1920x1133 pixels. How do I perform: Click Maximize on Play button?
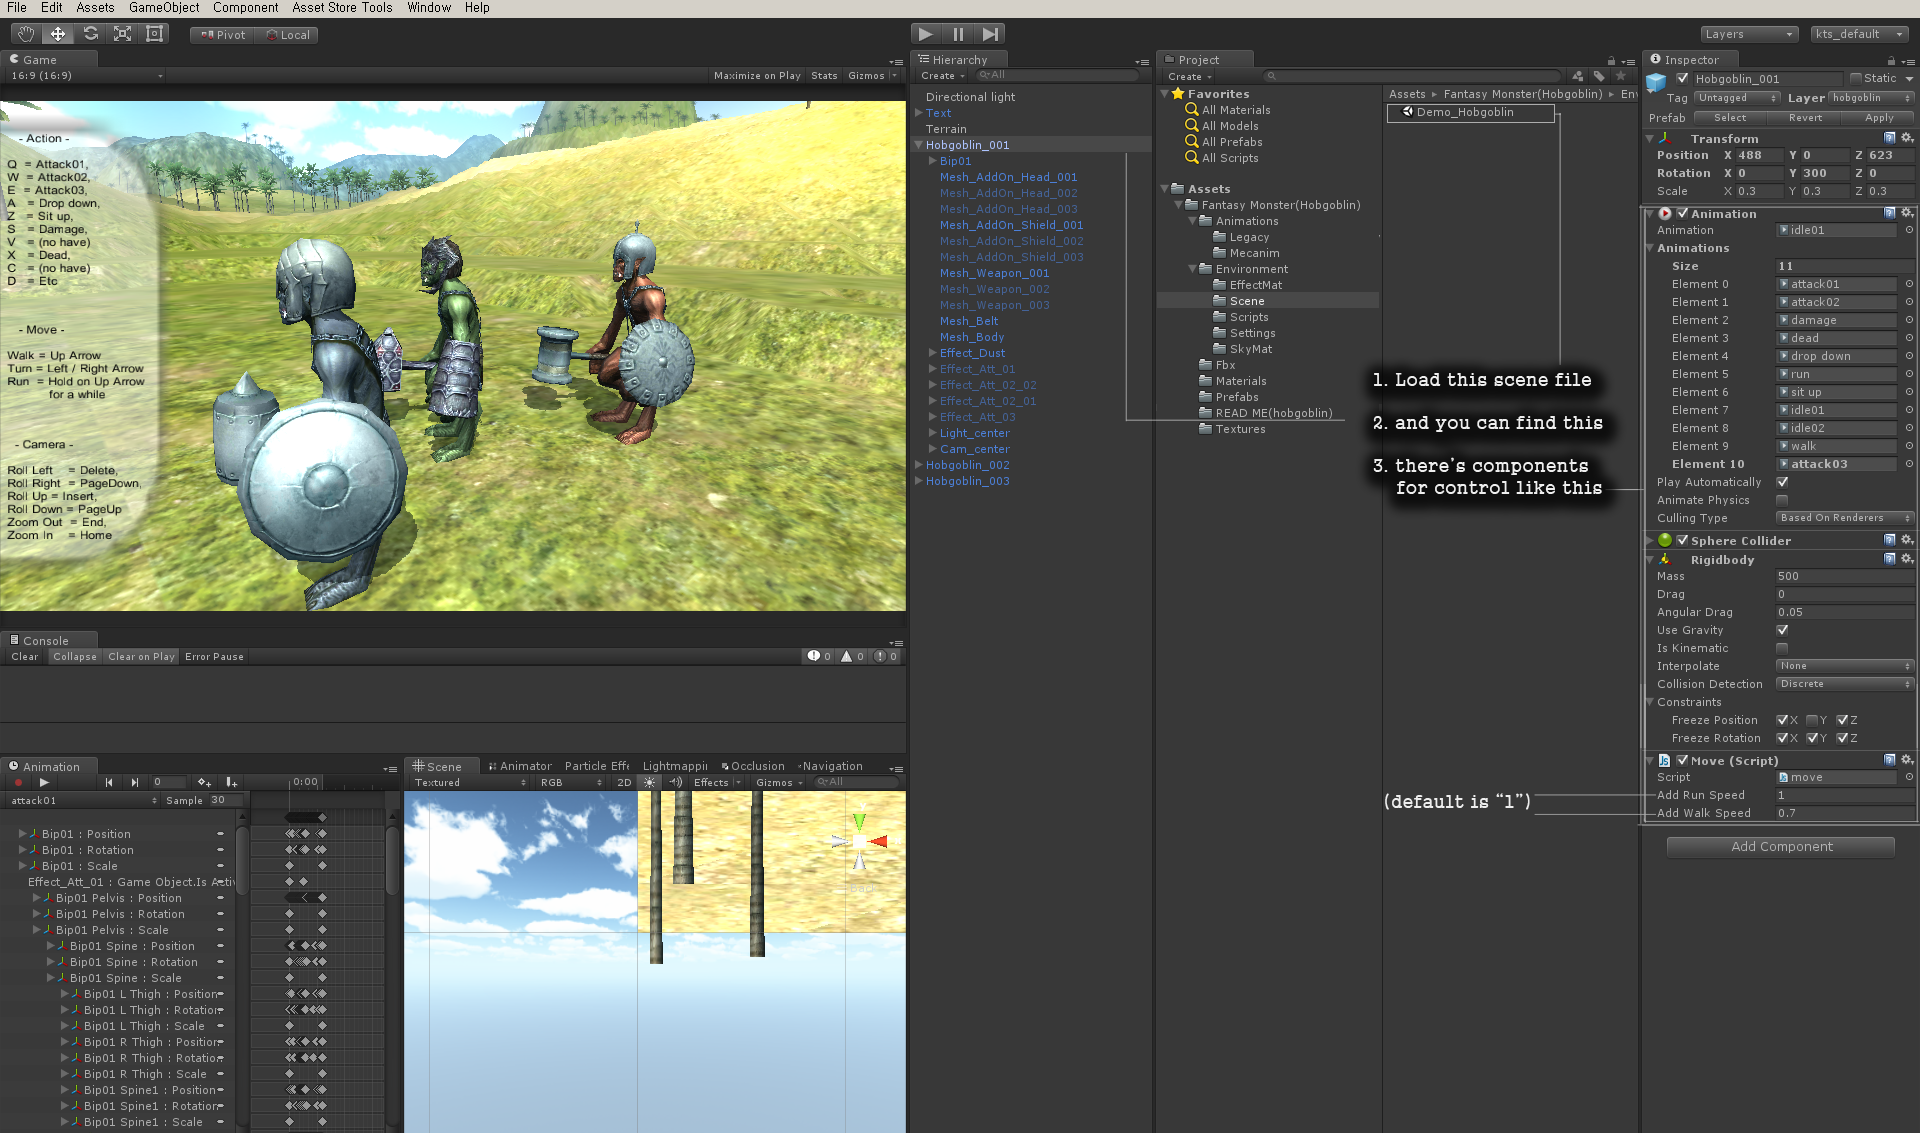(x=757, y=76)
